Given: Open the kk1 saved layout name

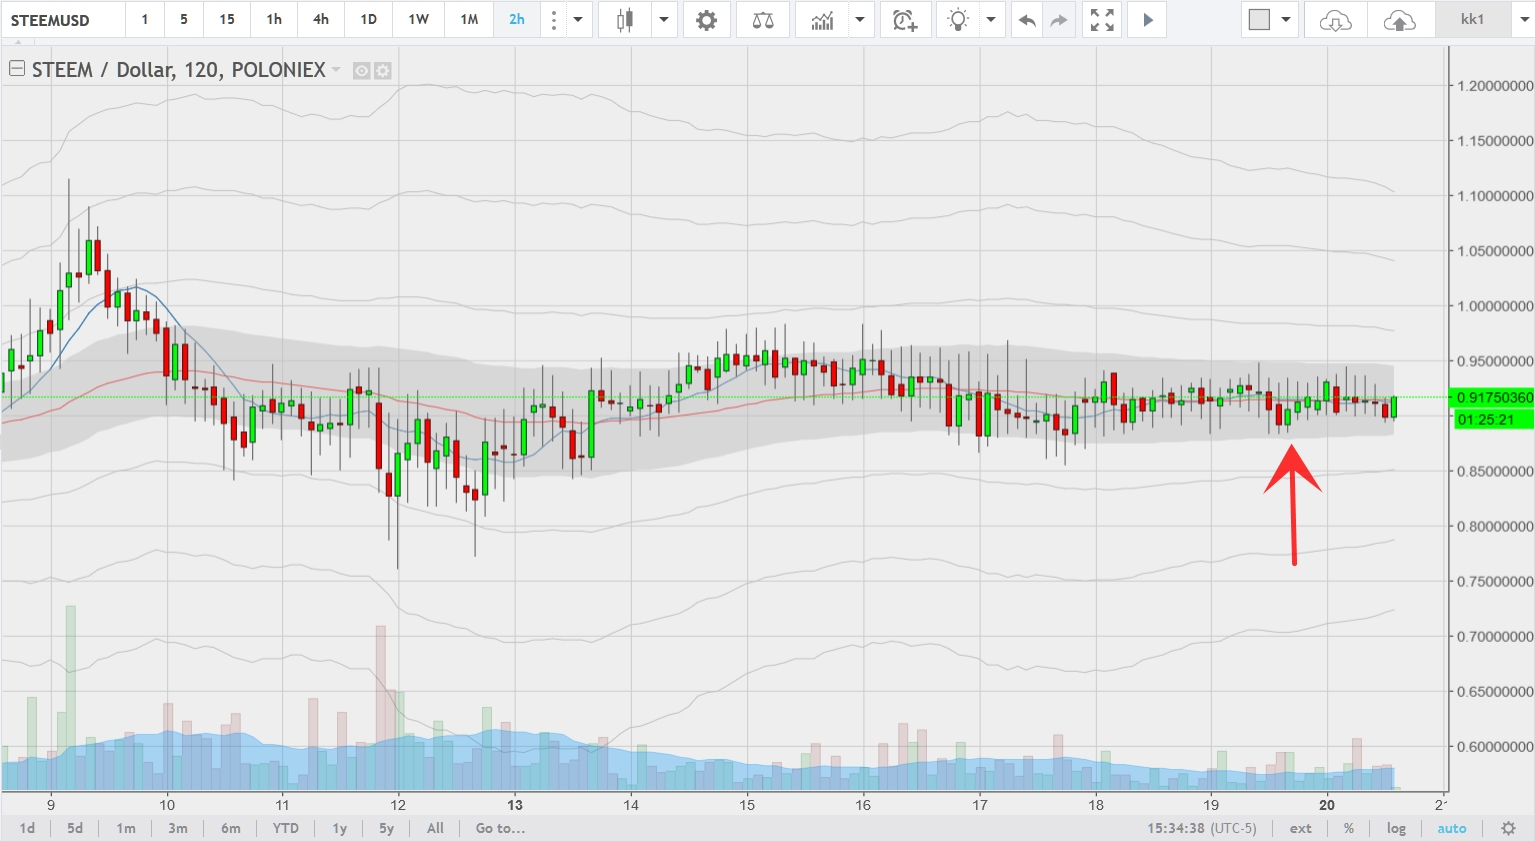Looking at the screenshot, I should [1472, 20].
